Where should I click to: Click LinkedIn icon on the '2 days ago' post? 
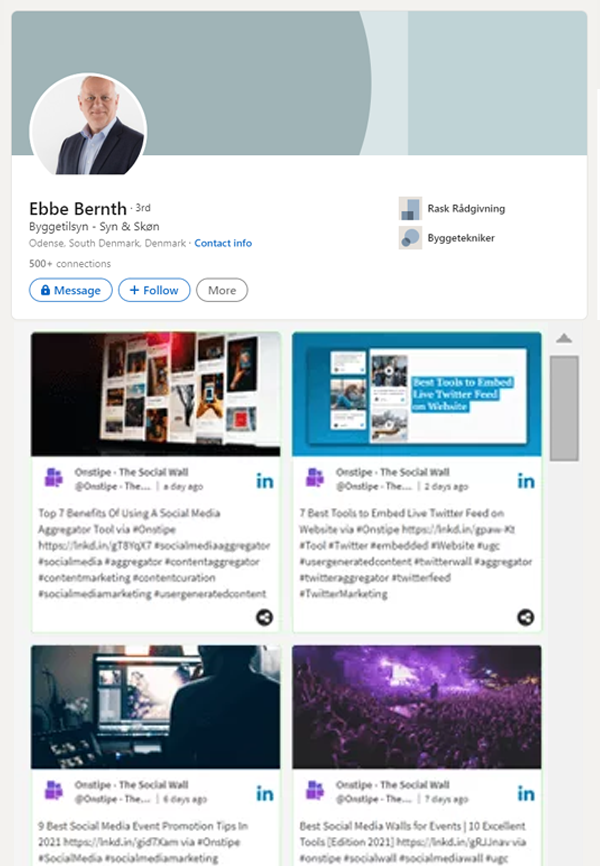click(x=526, y=481)
